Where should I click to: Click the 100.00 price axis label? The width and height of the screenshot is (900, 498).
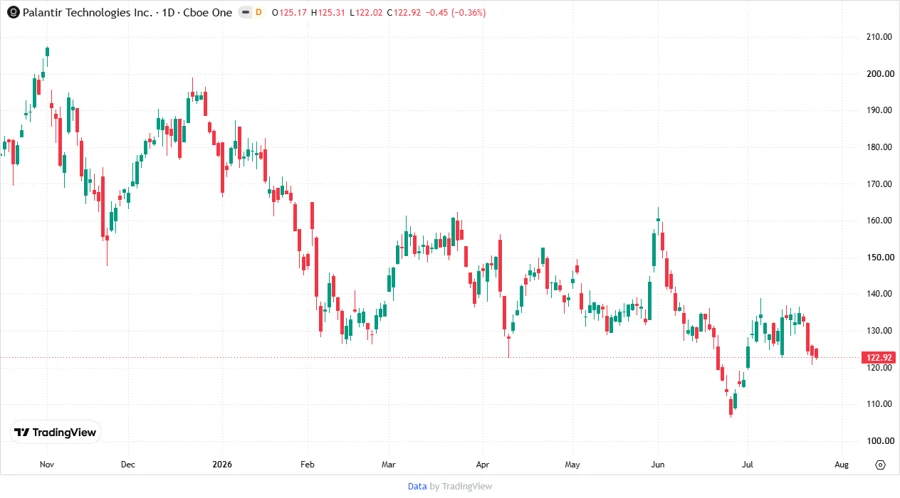880,441
